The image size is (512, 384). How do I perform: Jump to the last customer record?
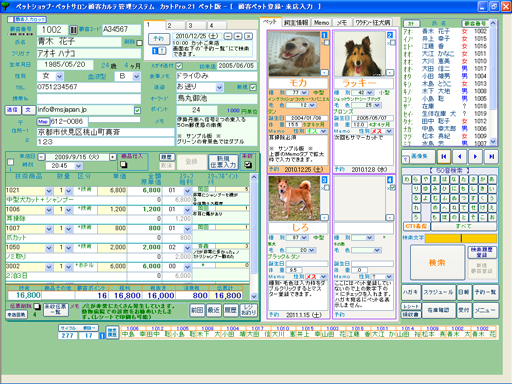coord(491,156)
